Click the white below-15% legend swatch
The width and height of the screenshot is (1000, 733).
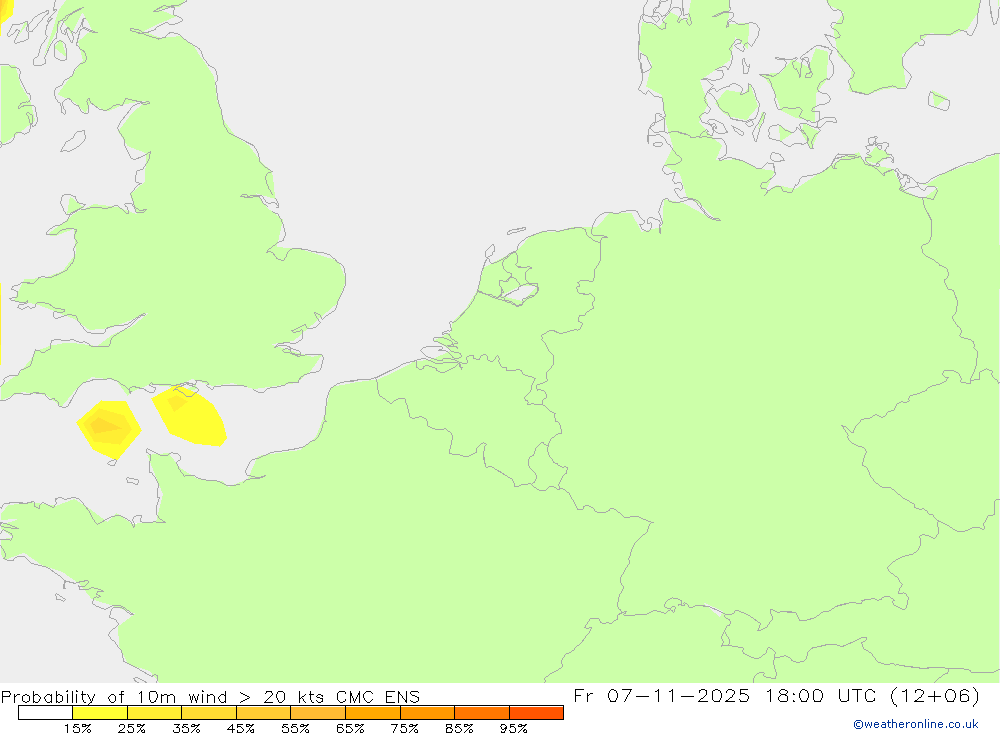tap(45, 712)
